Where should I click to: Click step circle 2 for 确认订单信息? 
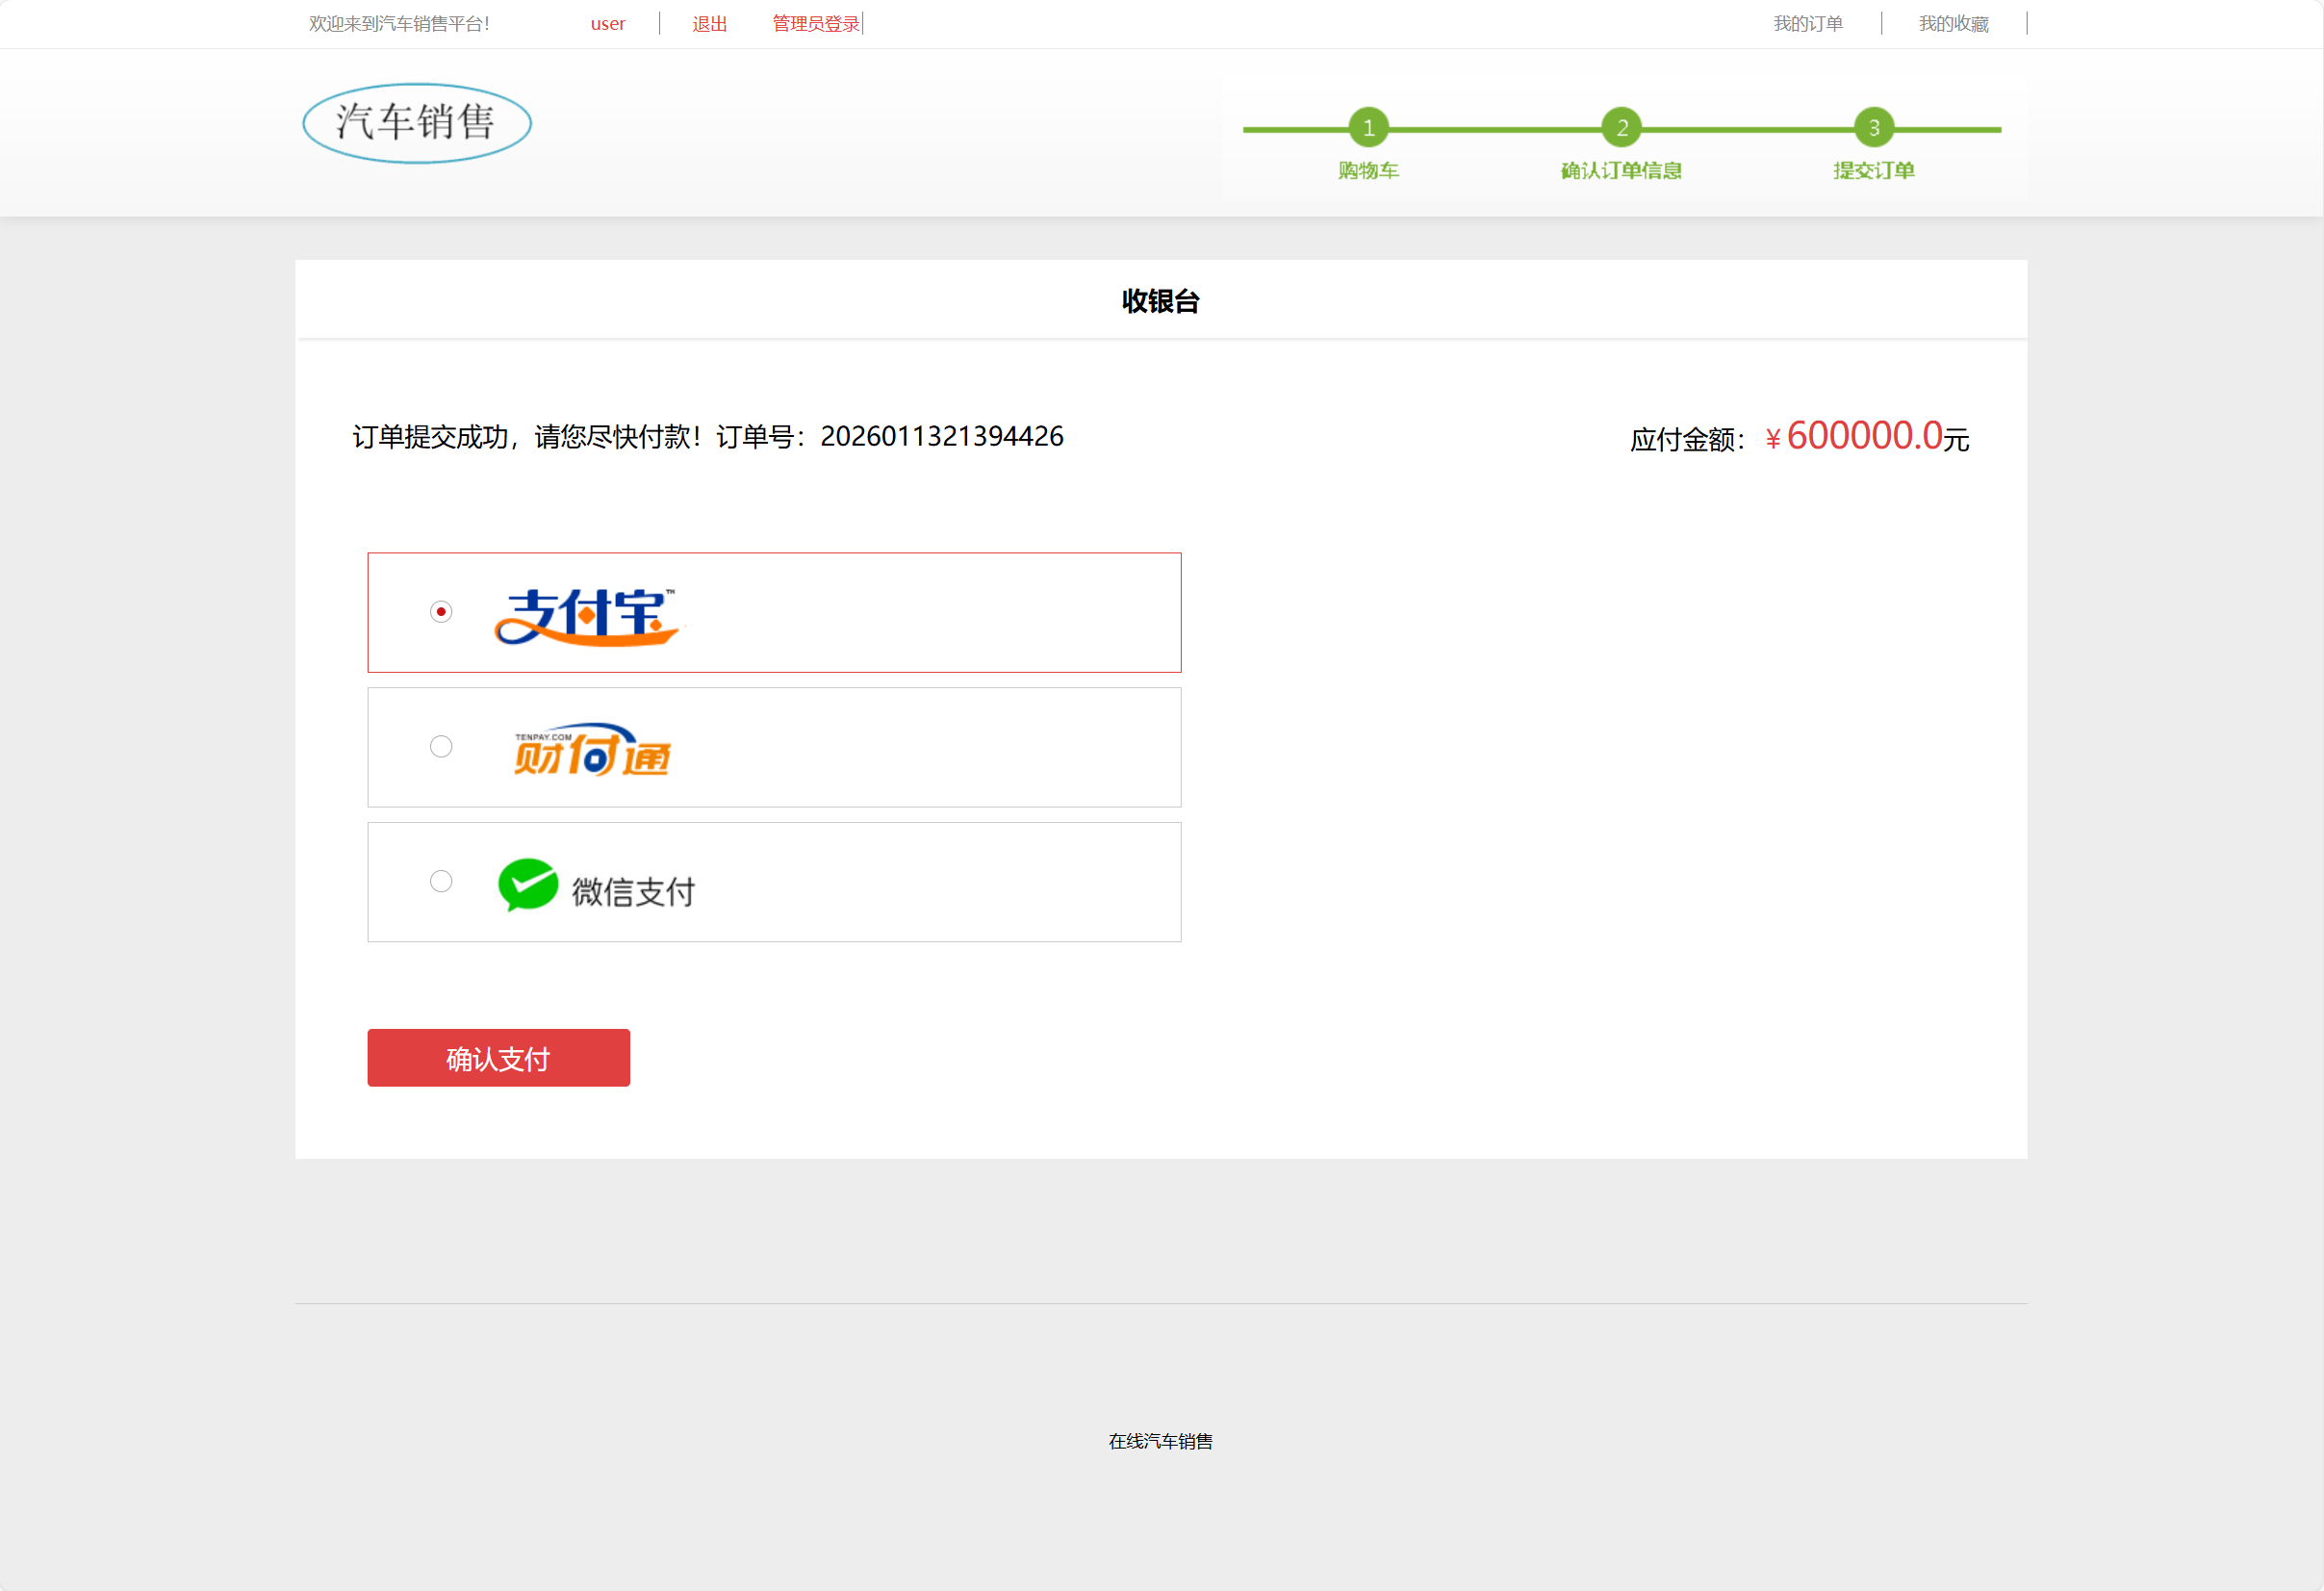click(1621, 127)
